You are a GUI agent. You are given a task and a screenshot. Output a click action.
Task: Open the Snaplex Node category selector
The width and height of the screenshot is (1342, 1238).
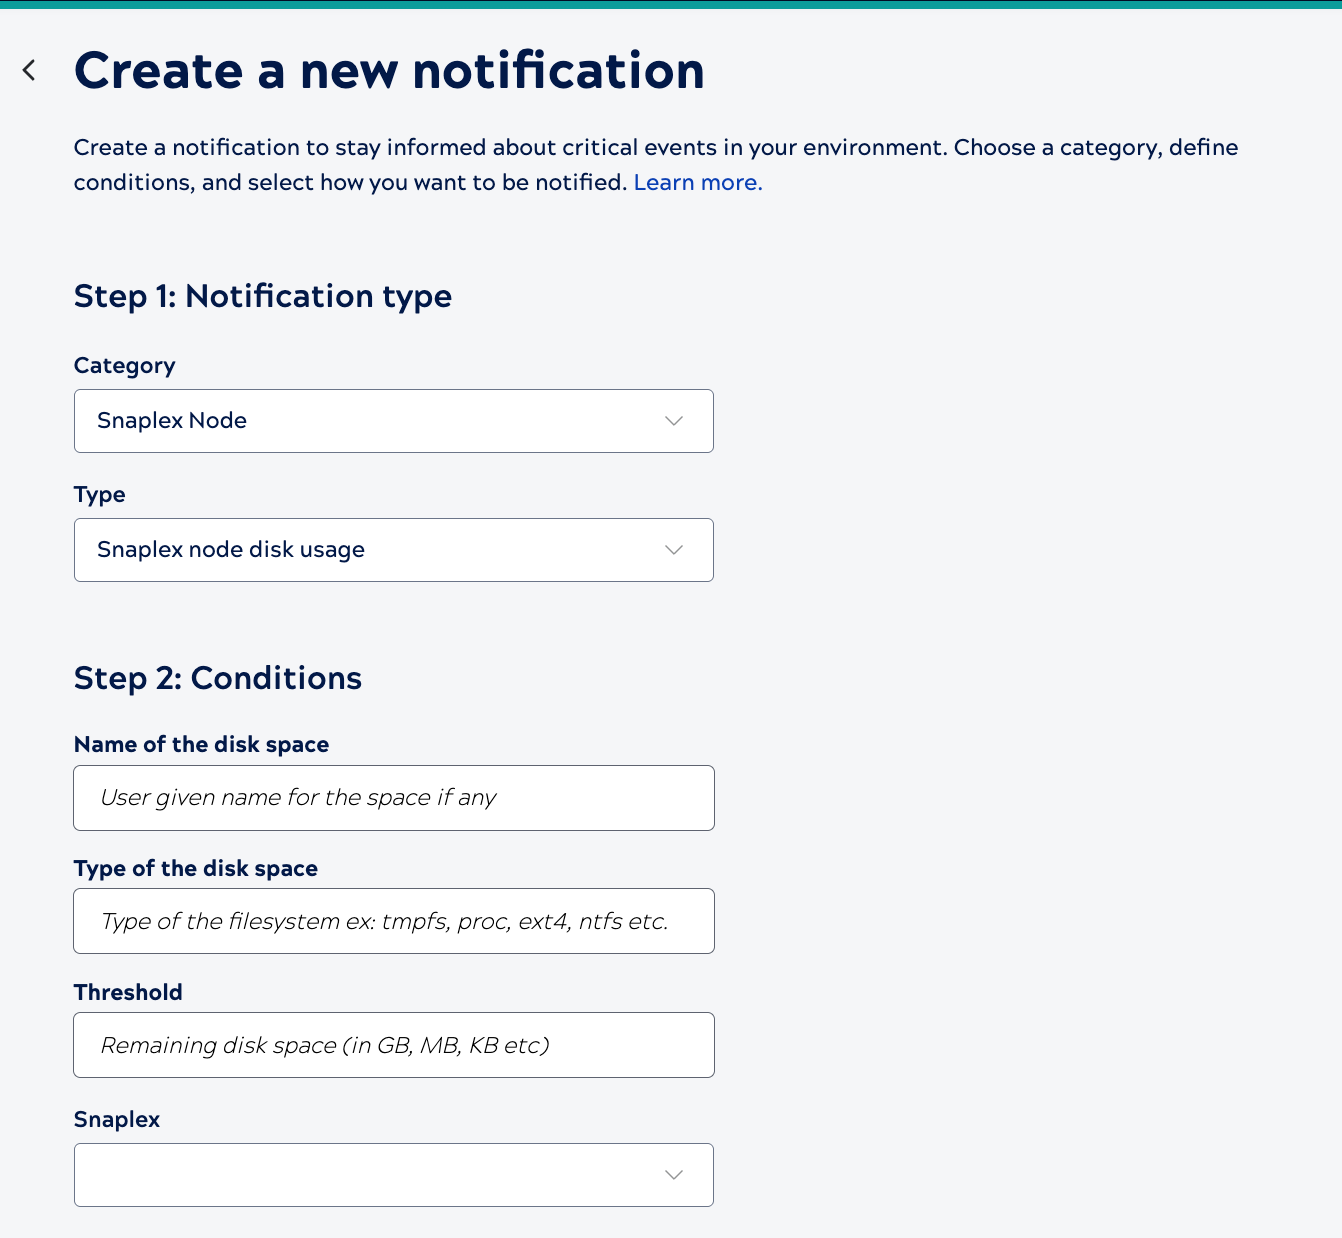pyautogui.click(x=394, y=421)
